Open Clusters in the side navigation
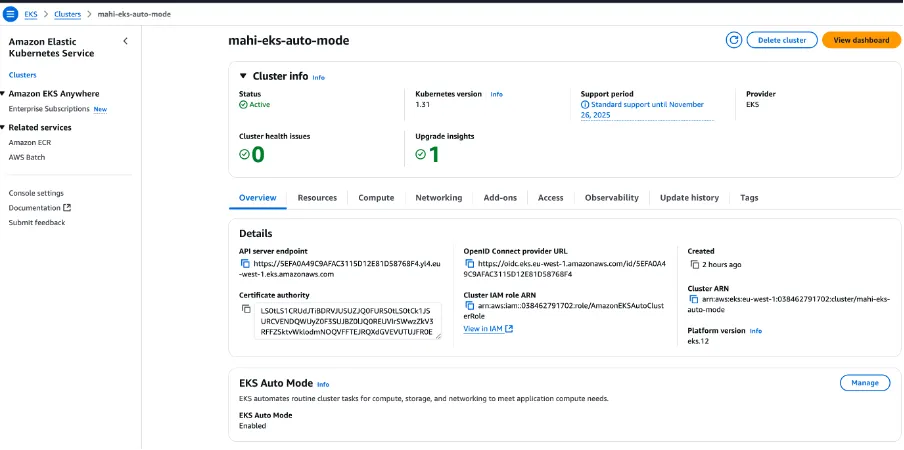 pos(22,75)
